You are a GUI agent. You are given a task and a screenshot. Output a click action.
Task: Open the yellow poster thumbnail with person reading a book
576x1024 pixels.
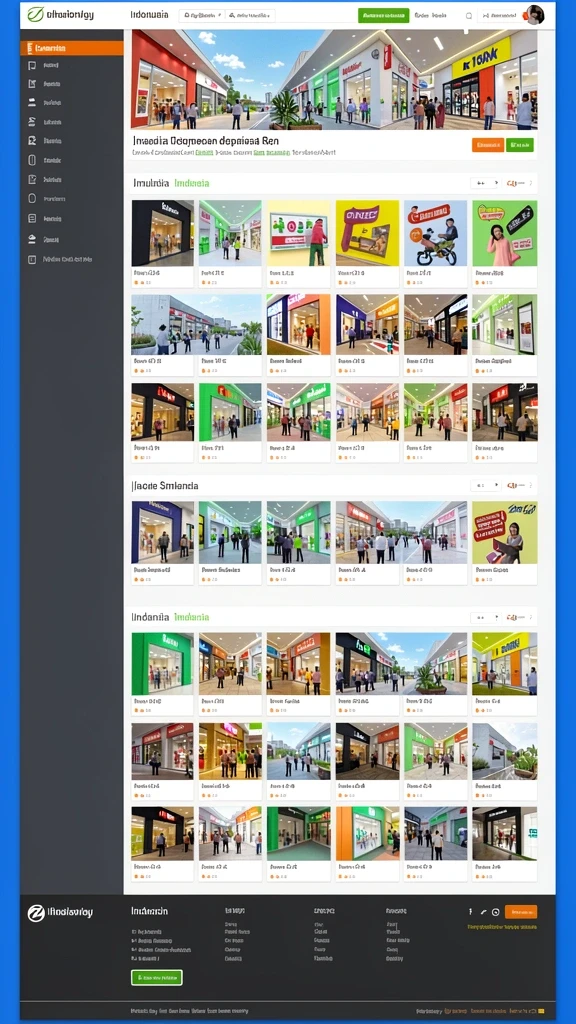tap(505, 532)
